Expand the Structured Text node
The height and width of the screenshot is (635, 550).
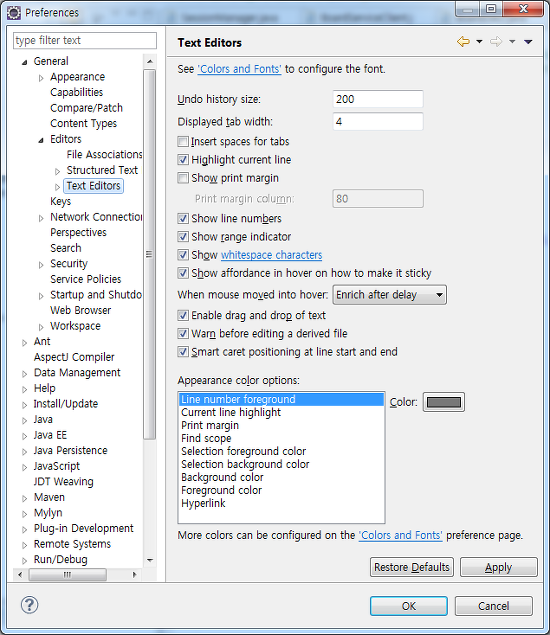[58, 171]
